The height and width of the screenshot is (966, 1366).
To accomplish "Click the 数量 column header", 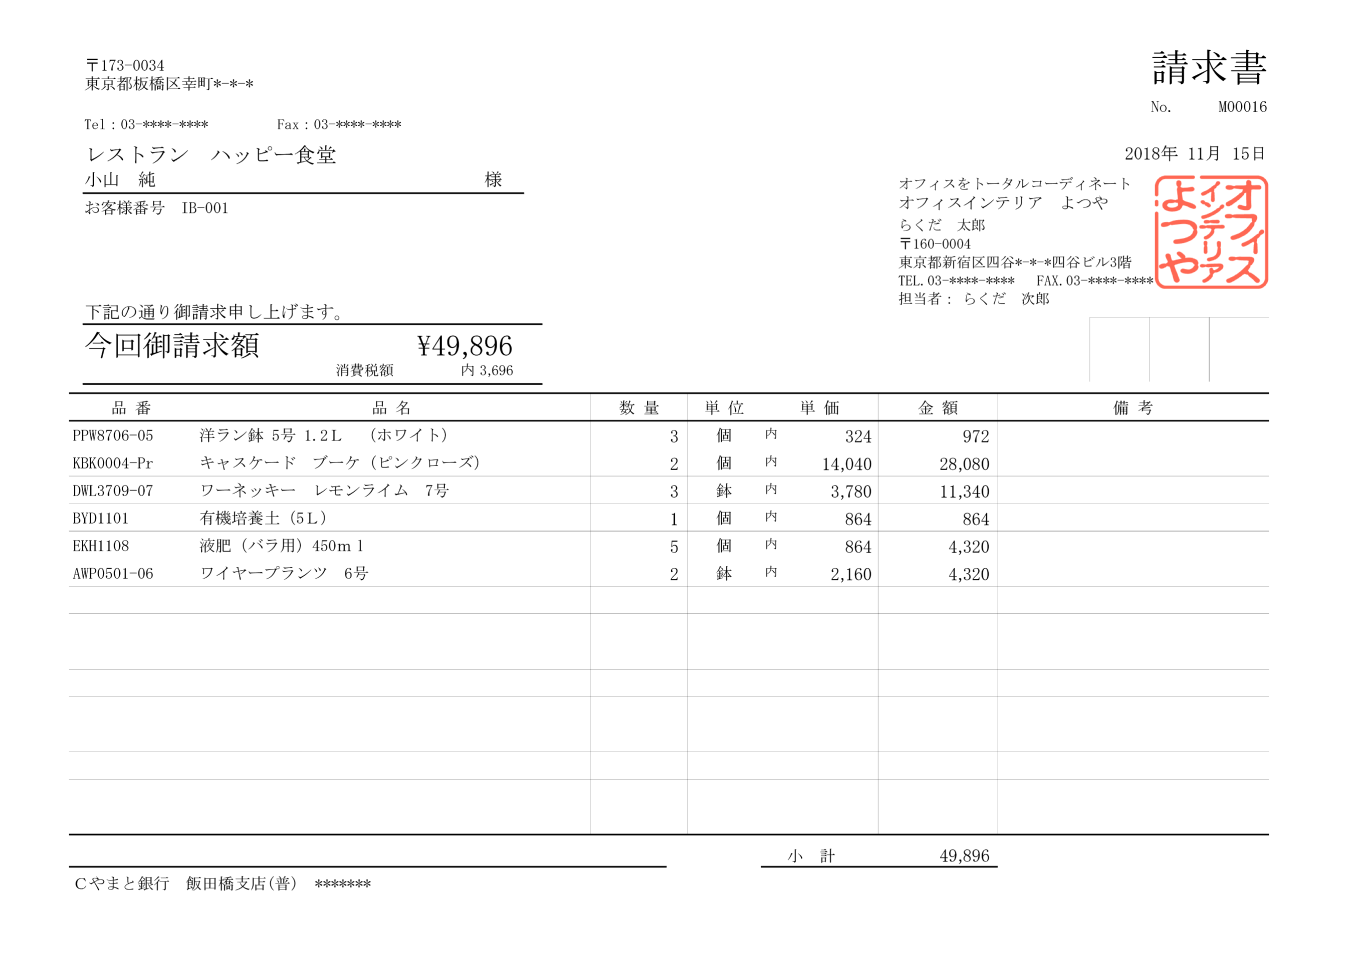I will (x=639, y=408).
